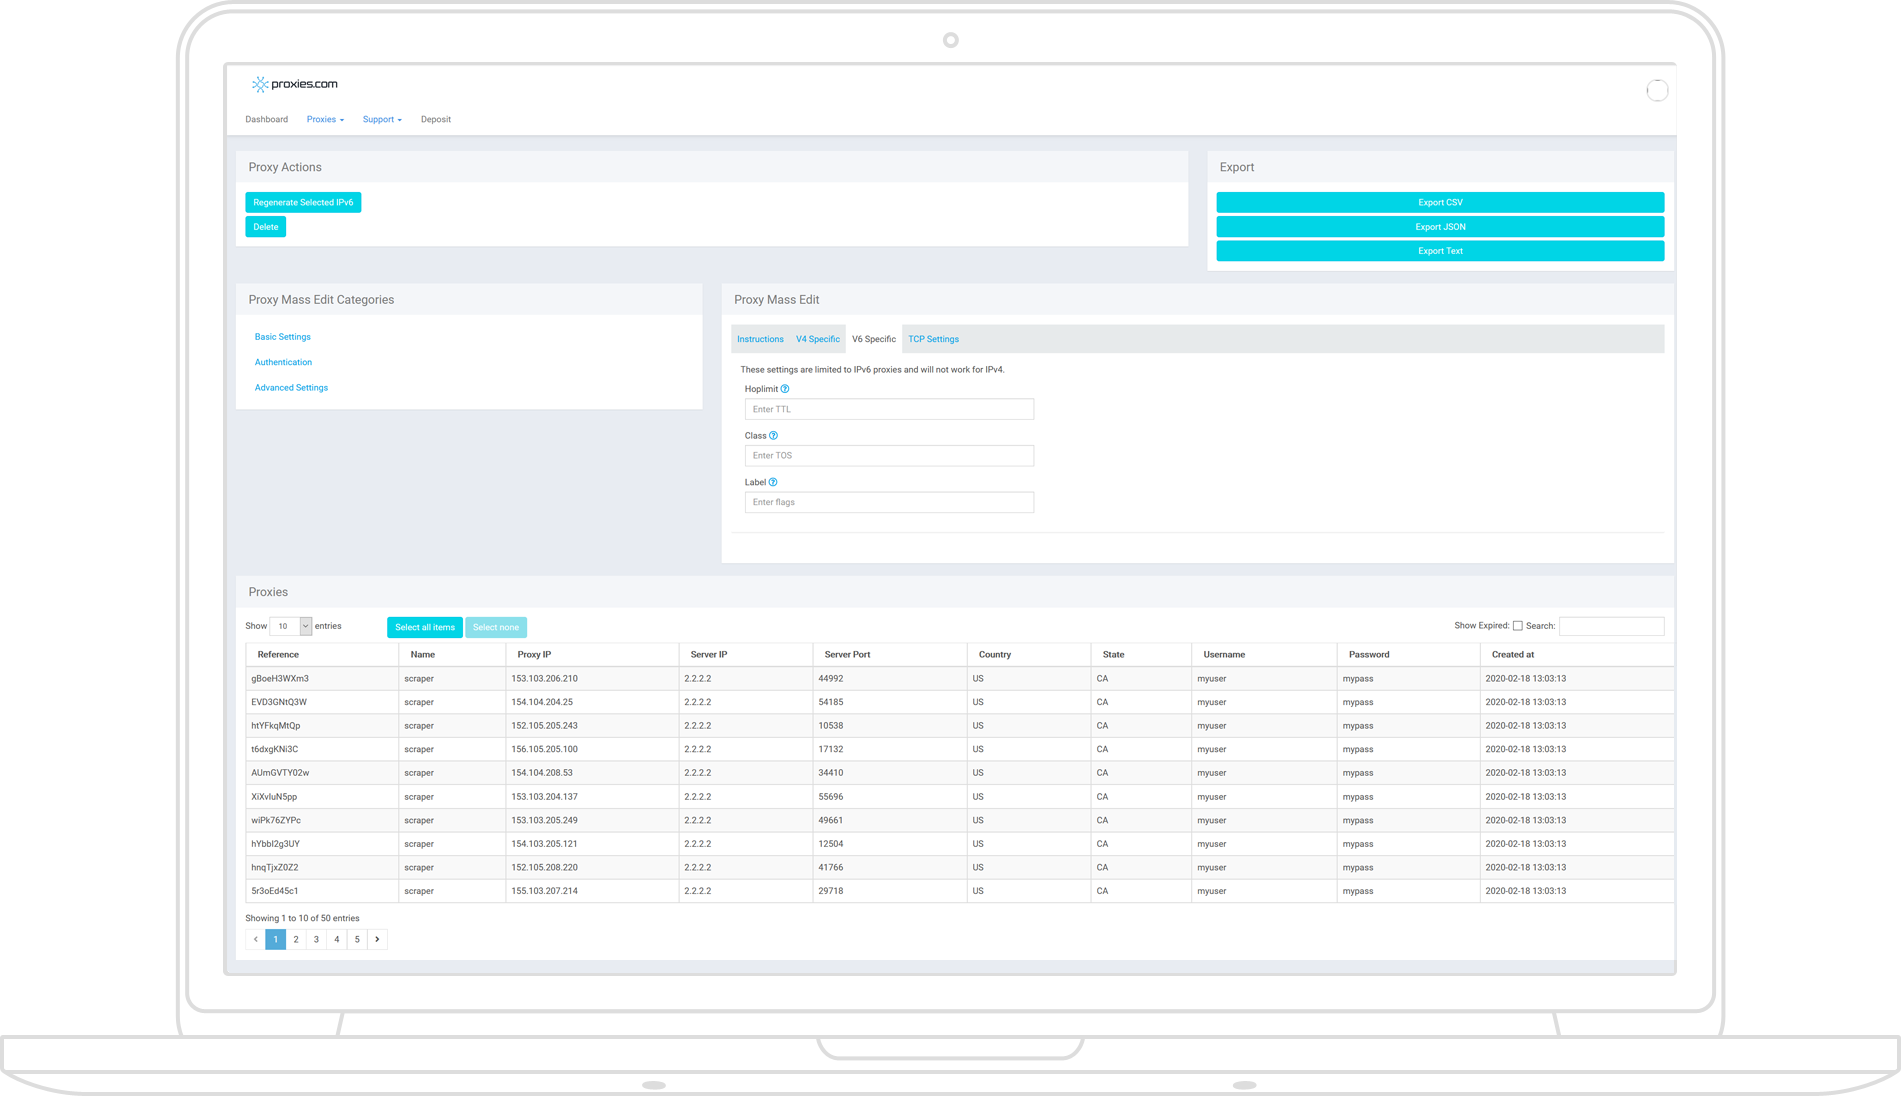Go to next page of proxies

tap(377, 939)
